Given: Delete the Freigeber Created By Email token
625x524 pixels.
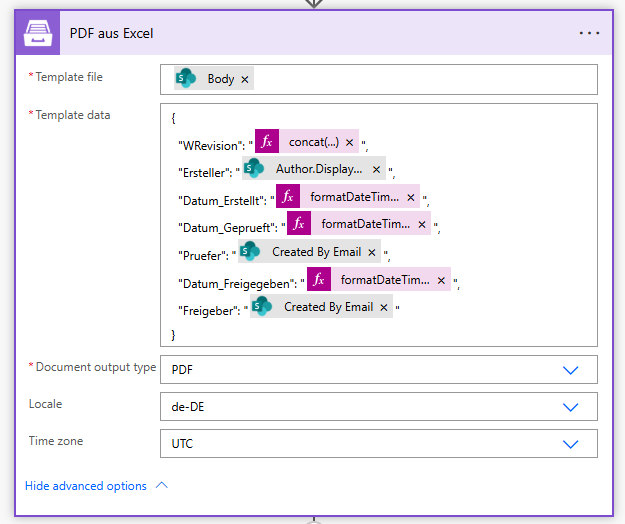Looking at the screenshot, I should 384,307.
